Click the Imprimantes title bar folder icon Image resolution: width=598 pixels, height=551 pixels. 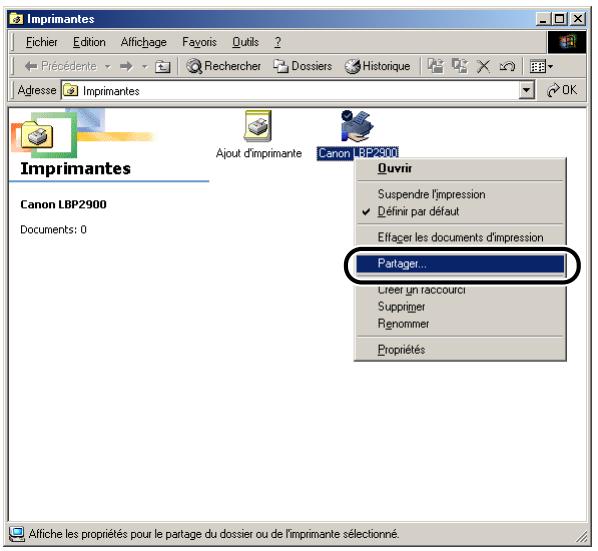[x=16, y=19]
